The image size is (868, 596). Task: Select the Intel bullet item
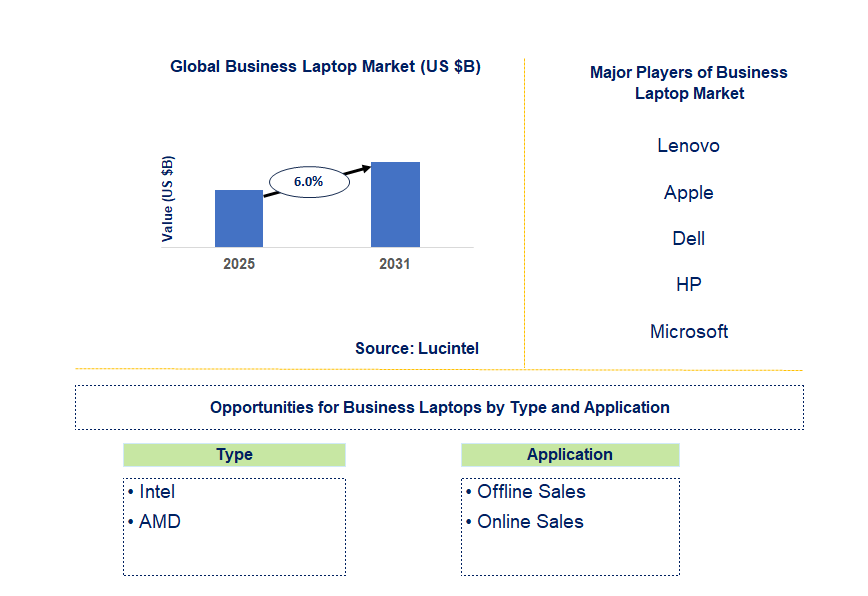pyautogui.click(x=151, y=491)
